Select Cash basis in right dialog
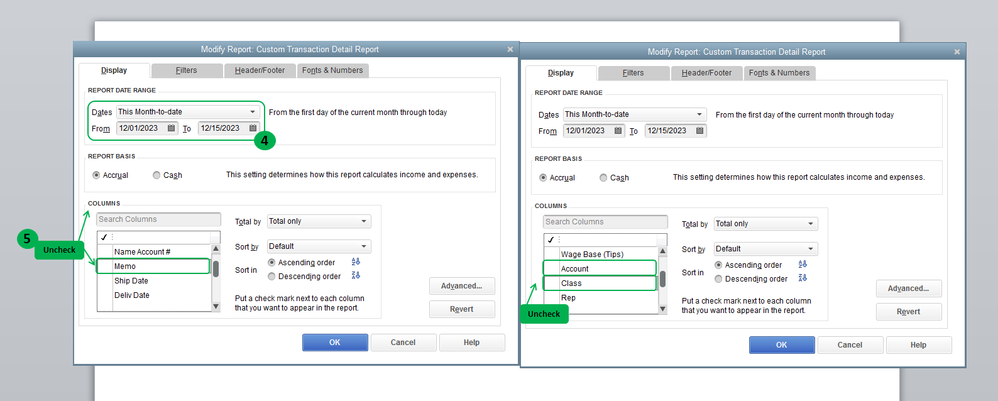Screen dimensions: 998x401 click(x=603, y=178)
